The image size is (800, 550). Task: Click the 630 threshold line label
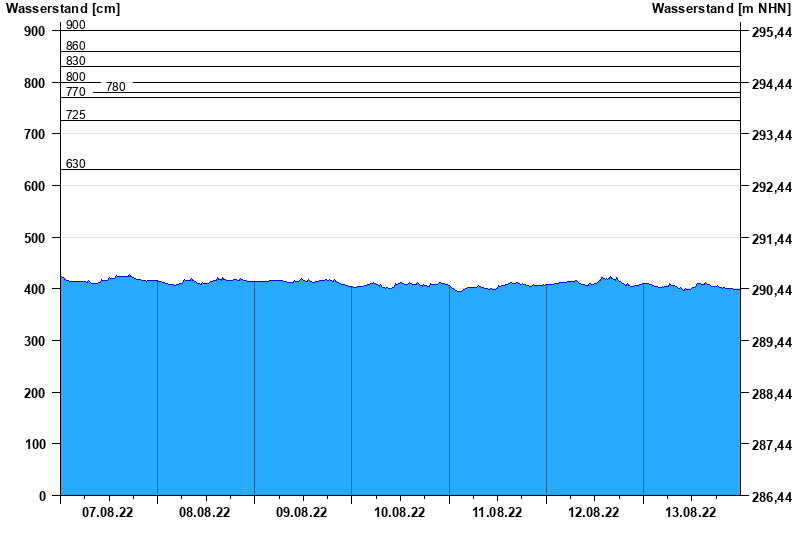(75, 164)
